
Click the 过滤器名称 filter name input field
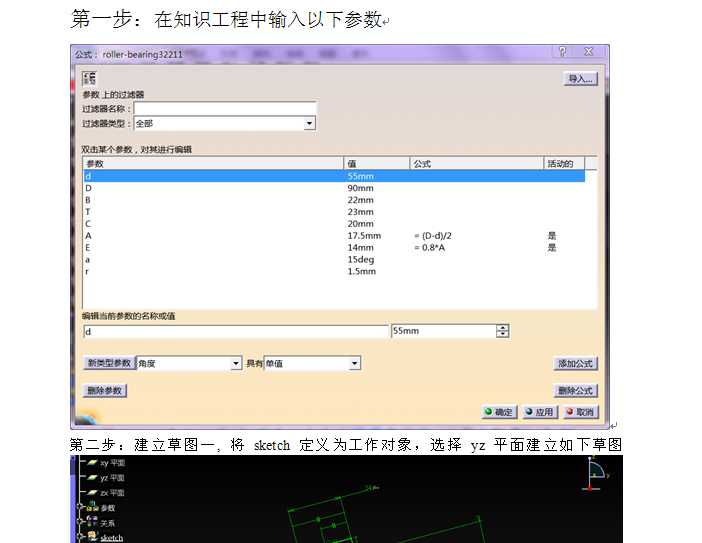point(225,108)
